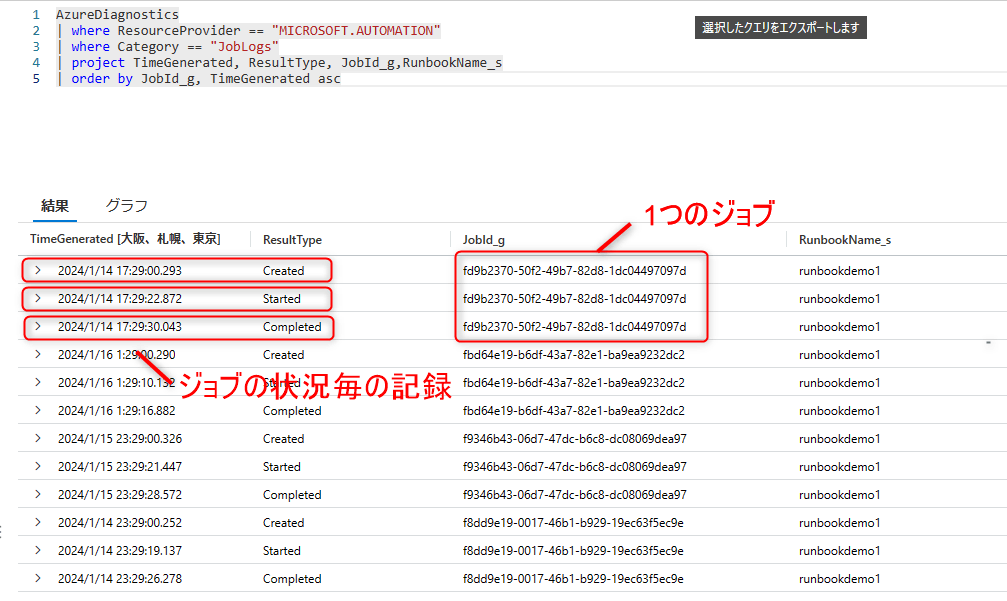This screenshot has width=1007, height=601.
Task: Click JobId f8dd9e19 in the 23:29:00.252 row
Action: coord(573,523)
